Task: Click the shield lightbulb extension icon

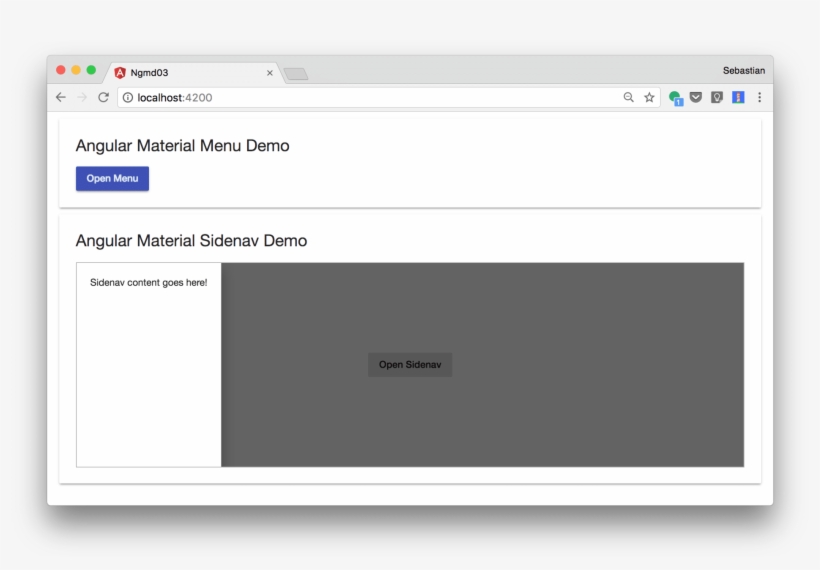Action: [x=716, y=97]
